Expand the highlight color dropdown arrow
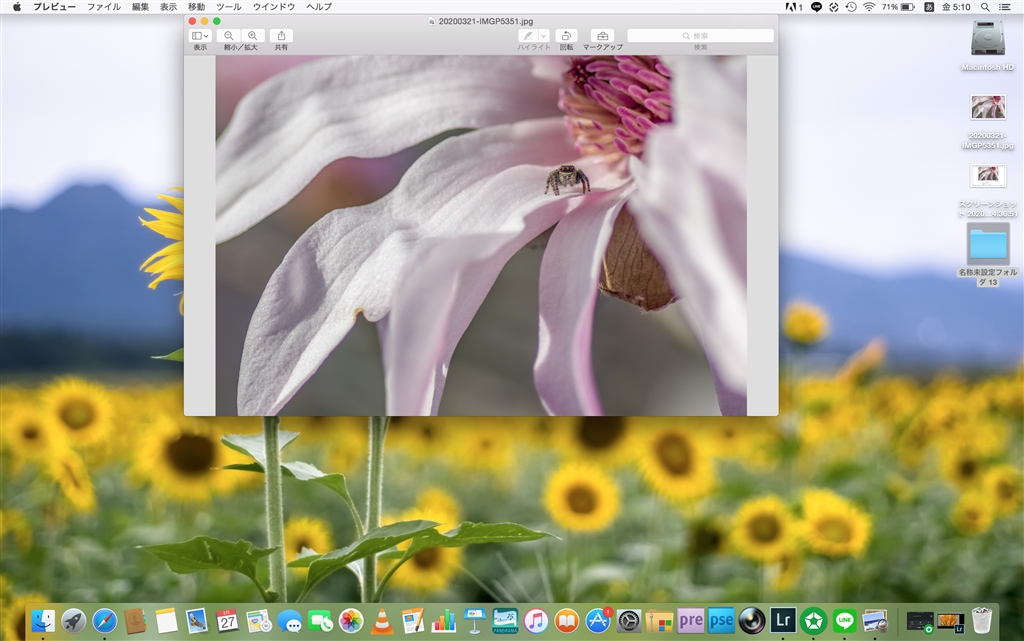This screenshot has height=641, width=1024. (x=544, y=36)
